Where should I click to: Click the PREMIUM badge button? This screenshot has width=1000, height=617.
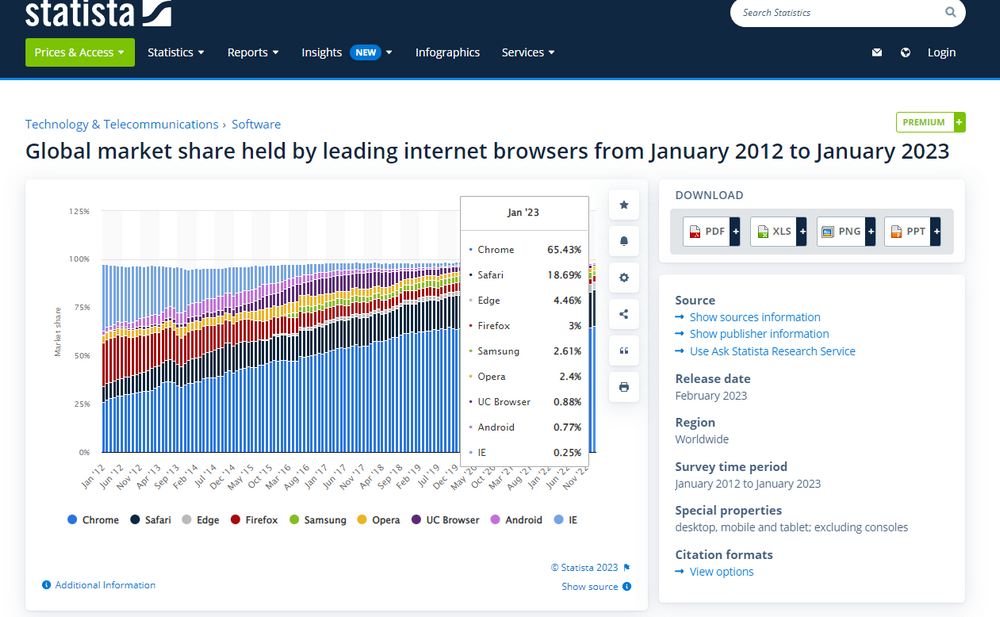(x=930, y=122)
